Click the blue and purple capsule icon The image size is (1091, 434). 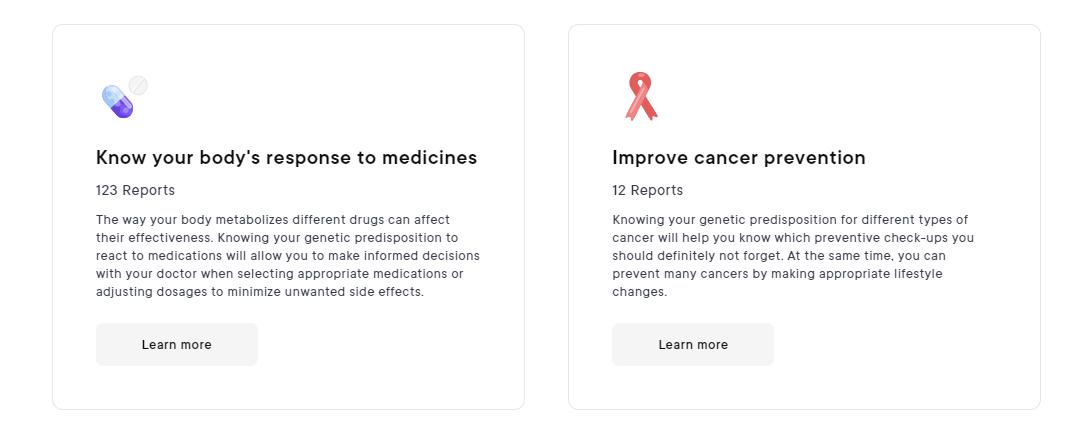point(117,101)
